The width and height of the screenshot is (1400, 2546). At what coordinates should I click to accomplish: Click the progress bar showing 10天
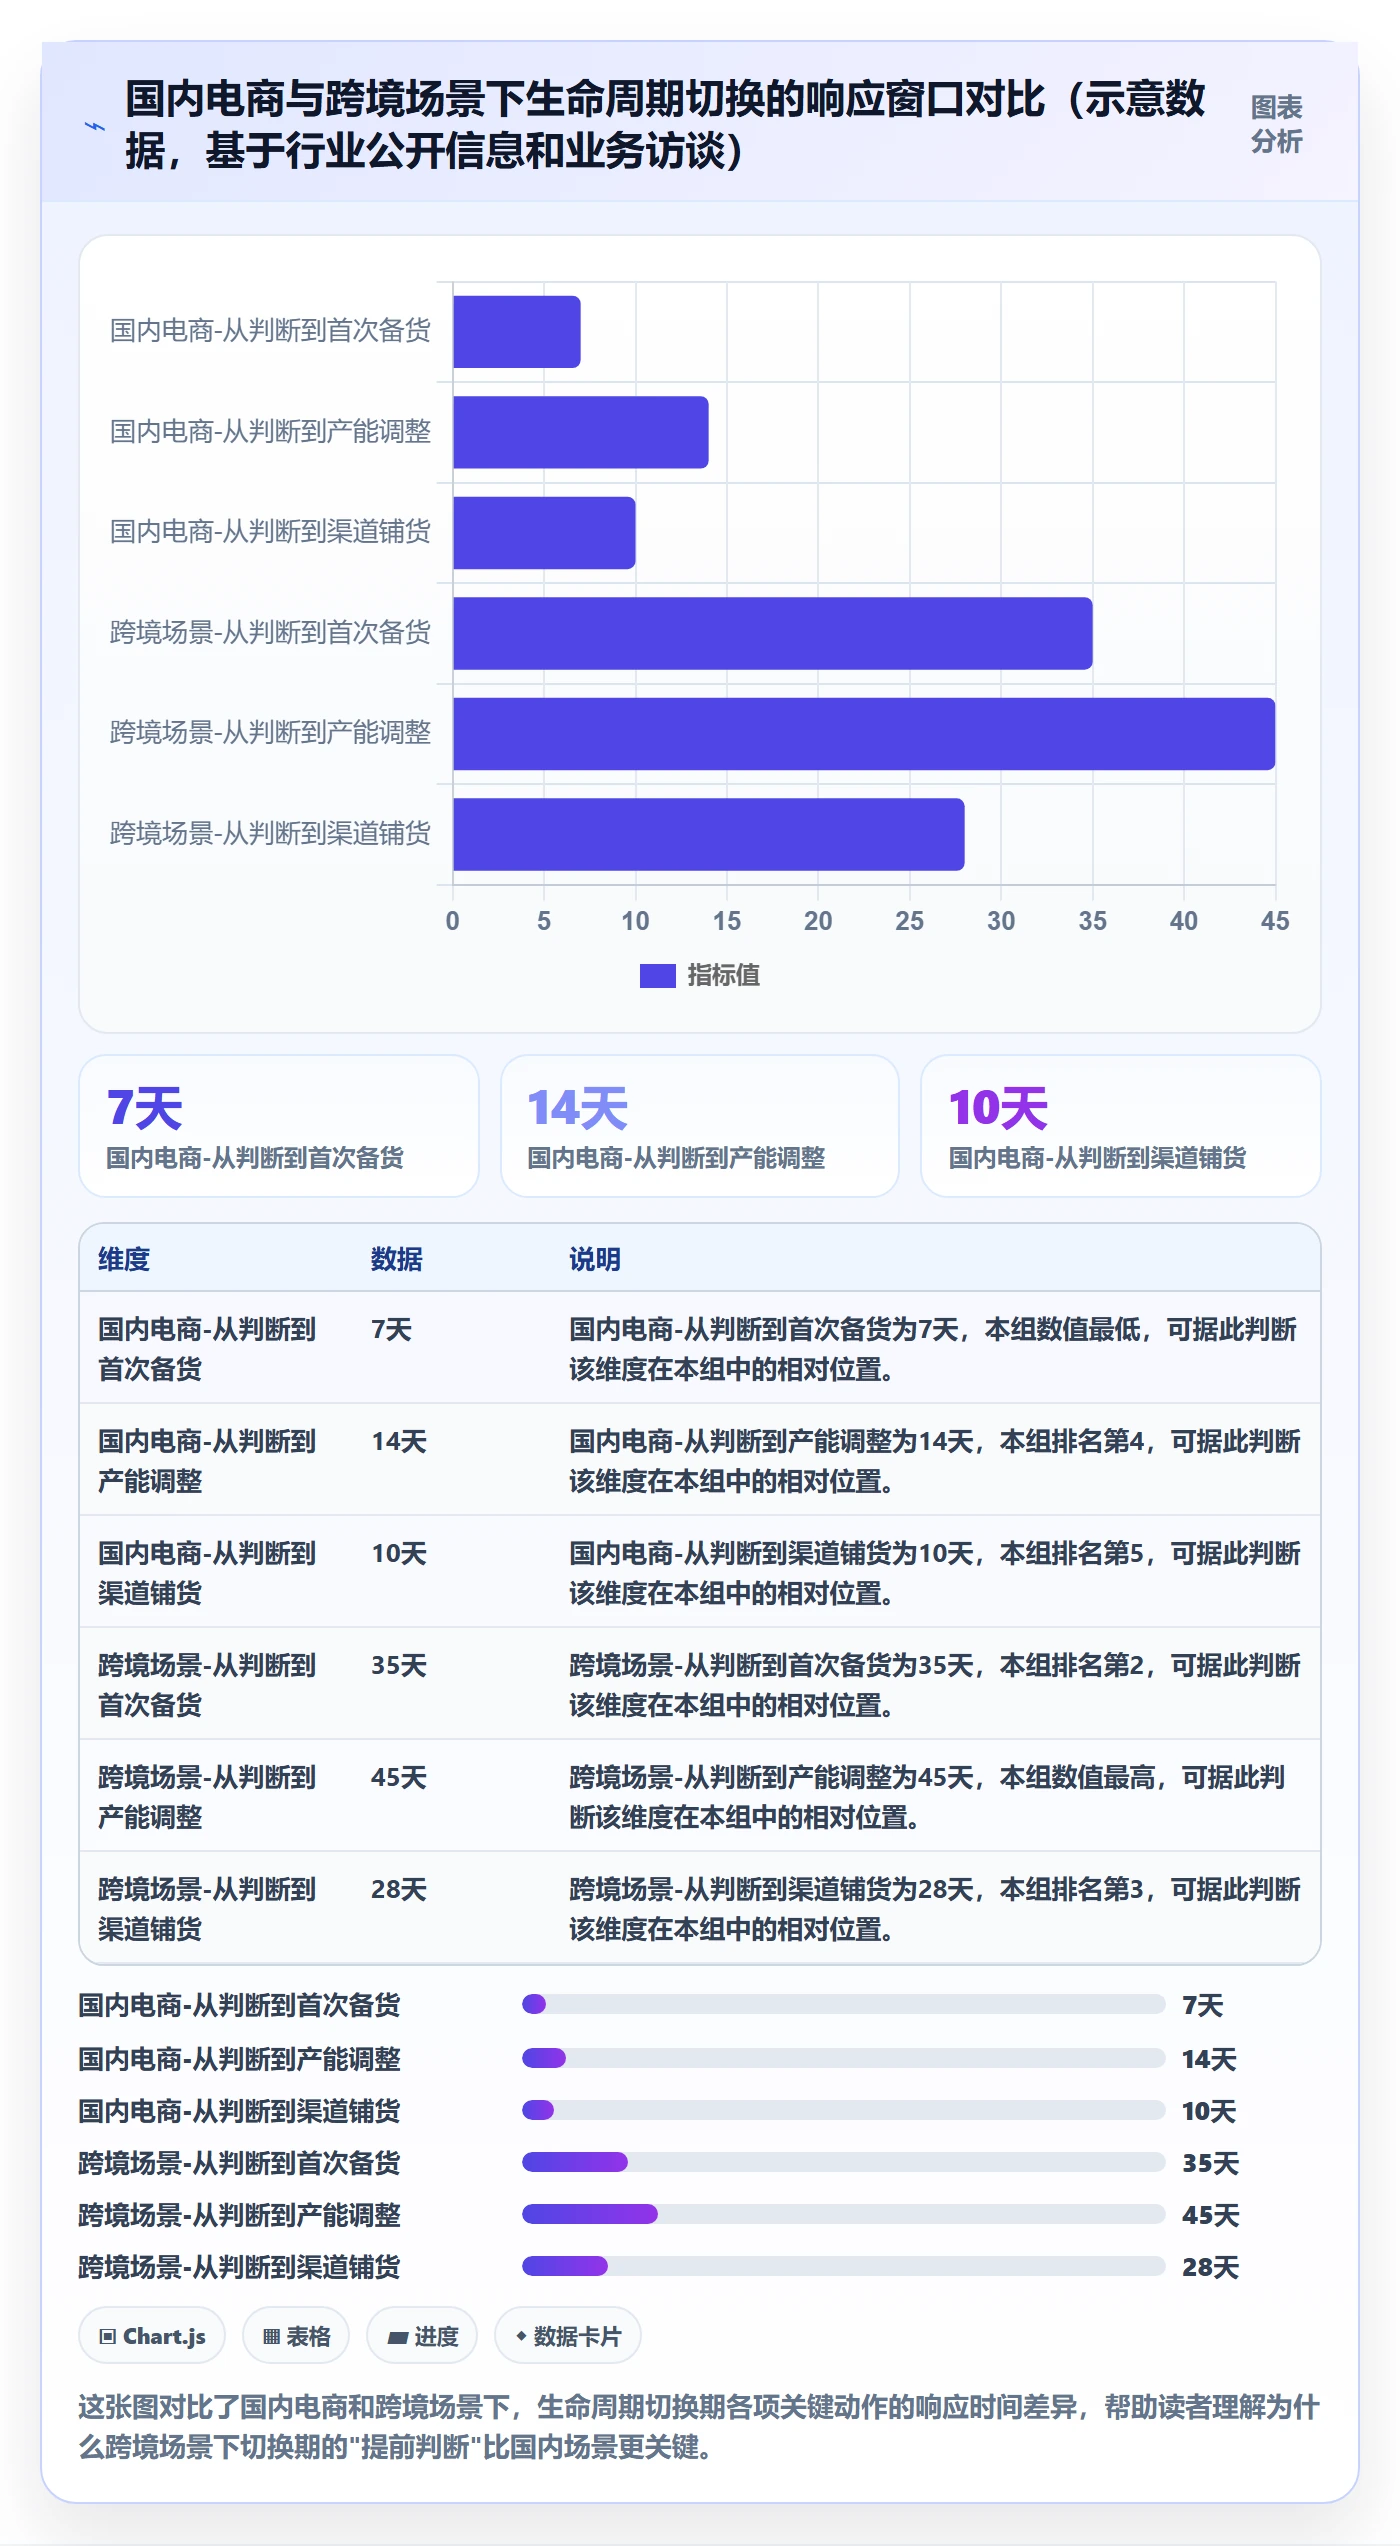point(844,2110)
